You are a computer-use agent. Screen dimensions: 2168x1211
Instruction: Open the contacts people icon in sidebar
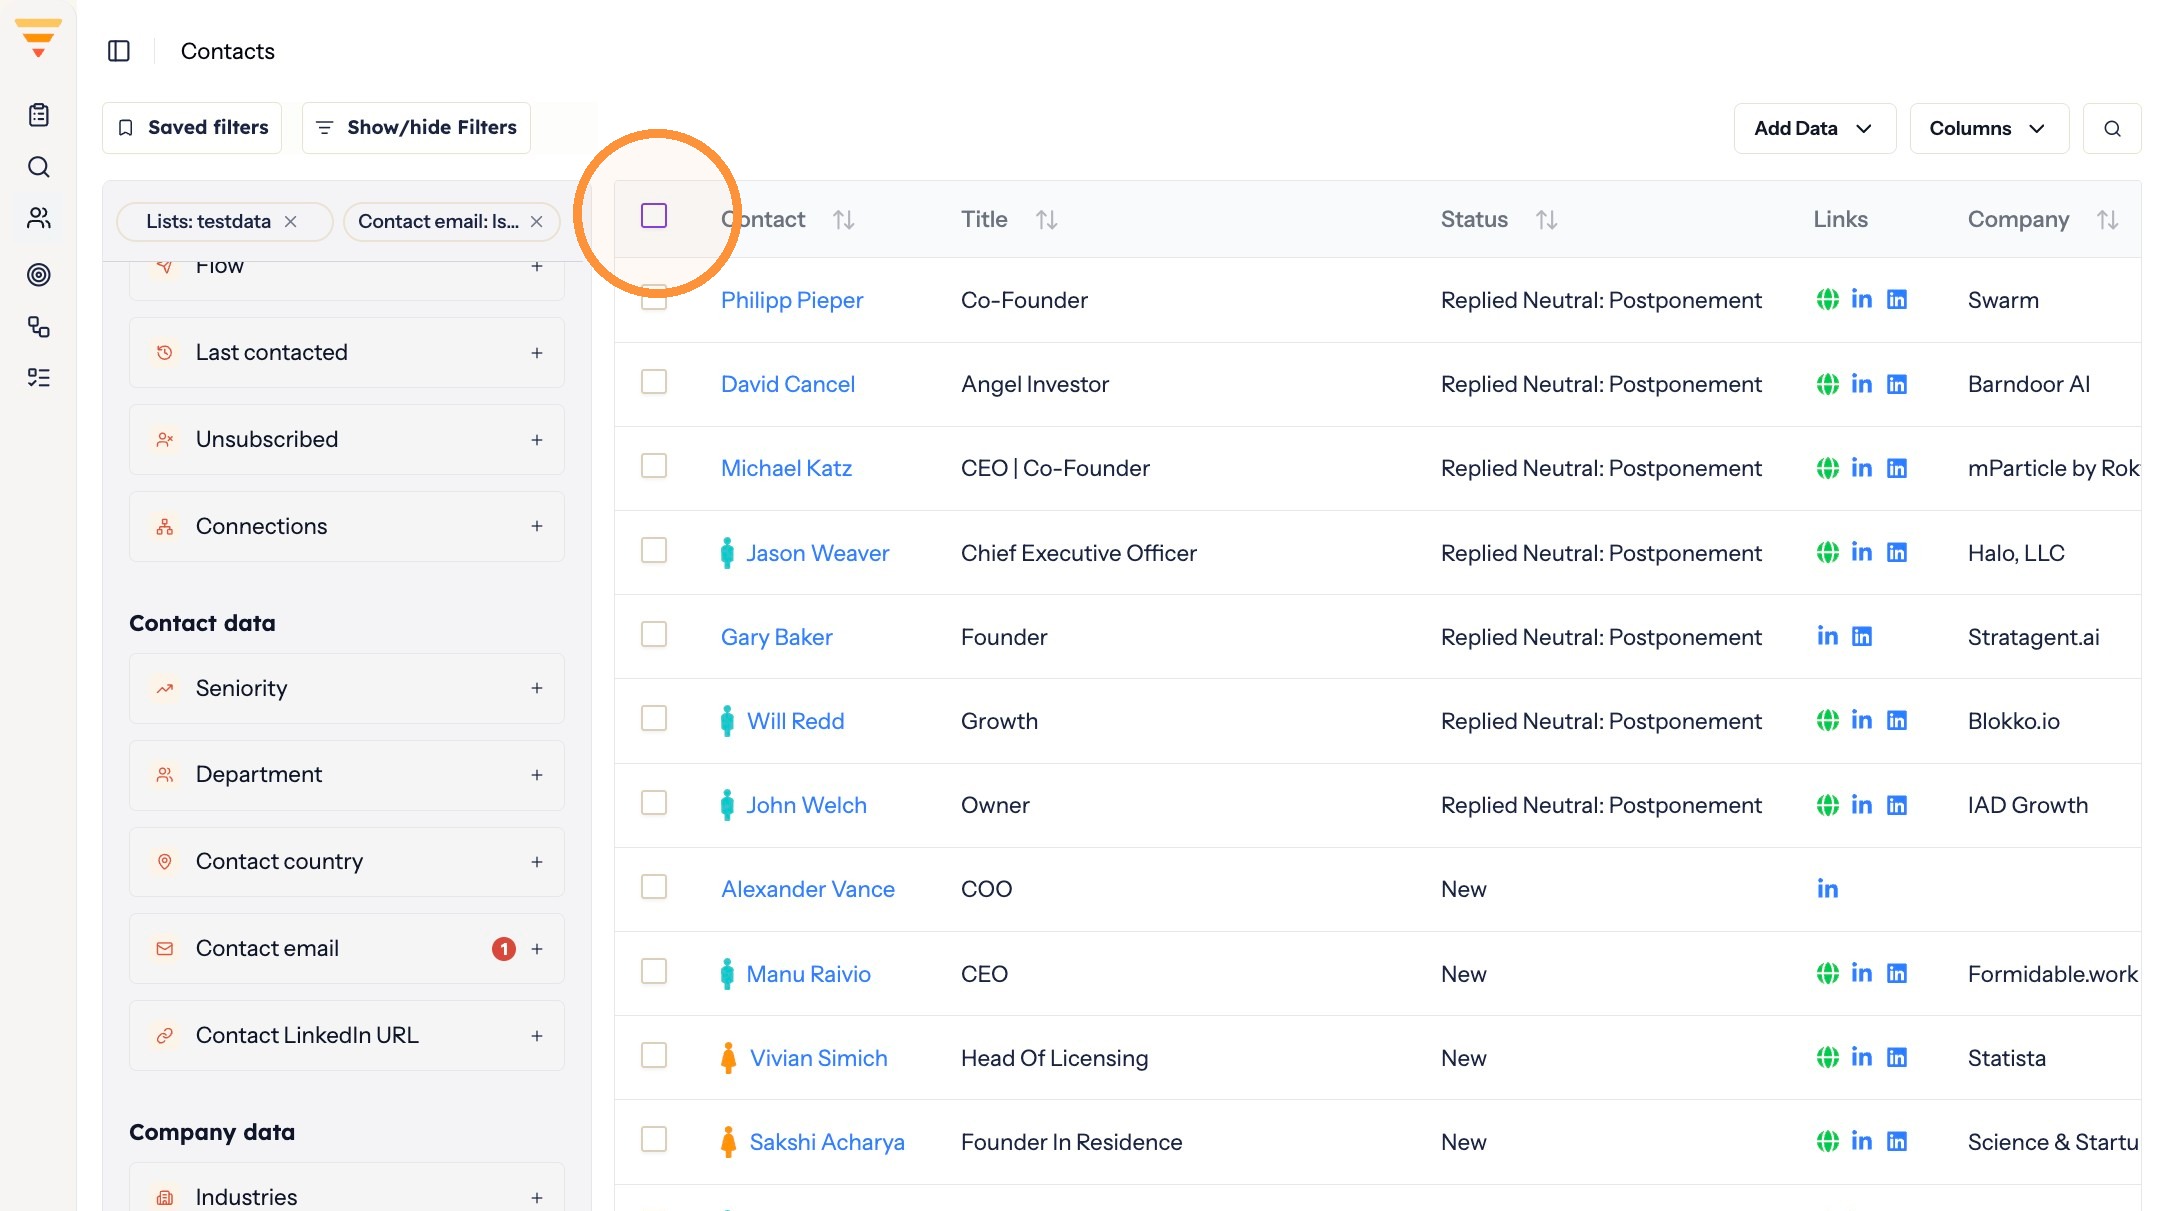39,218
